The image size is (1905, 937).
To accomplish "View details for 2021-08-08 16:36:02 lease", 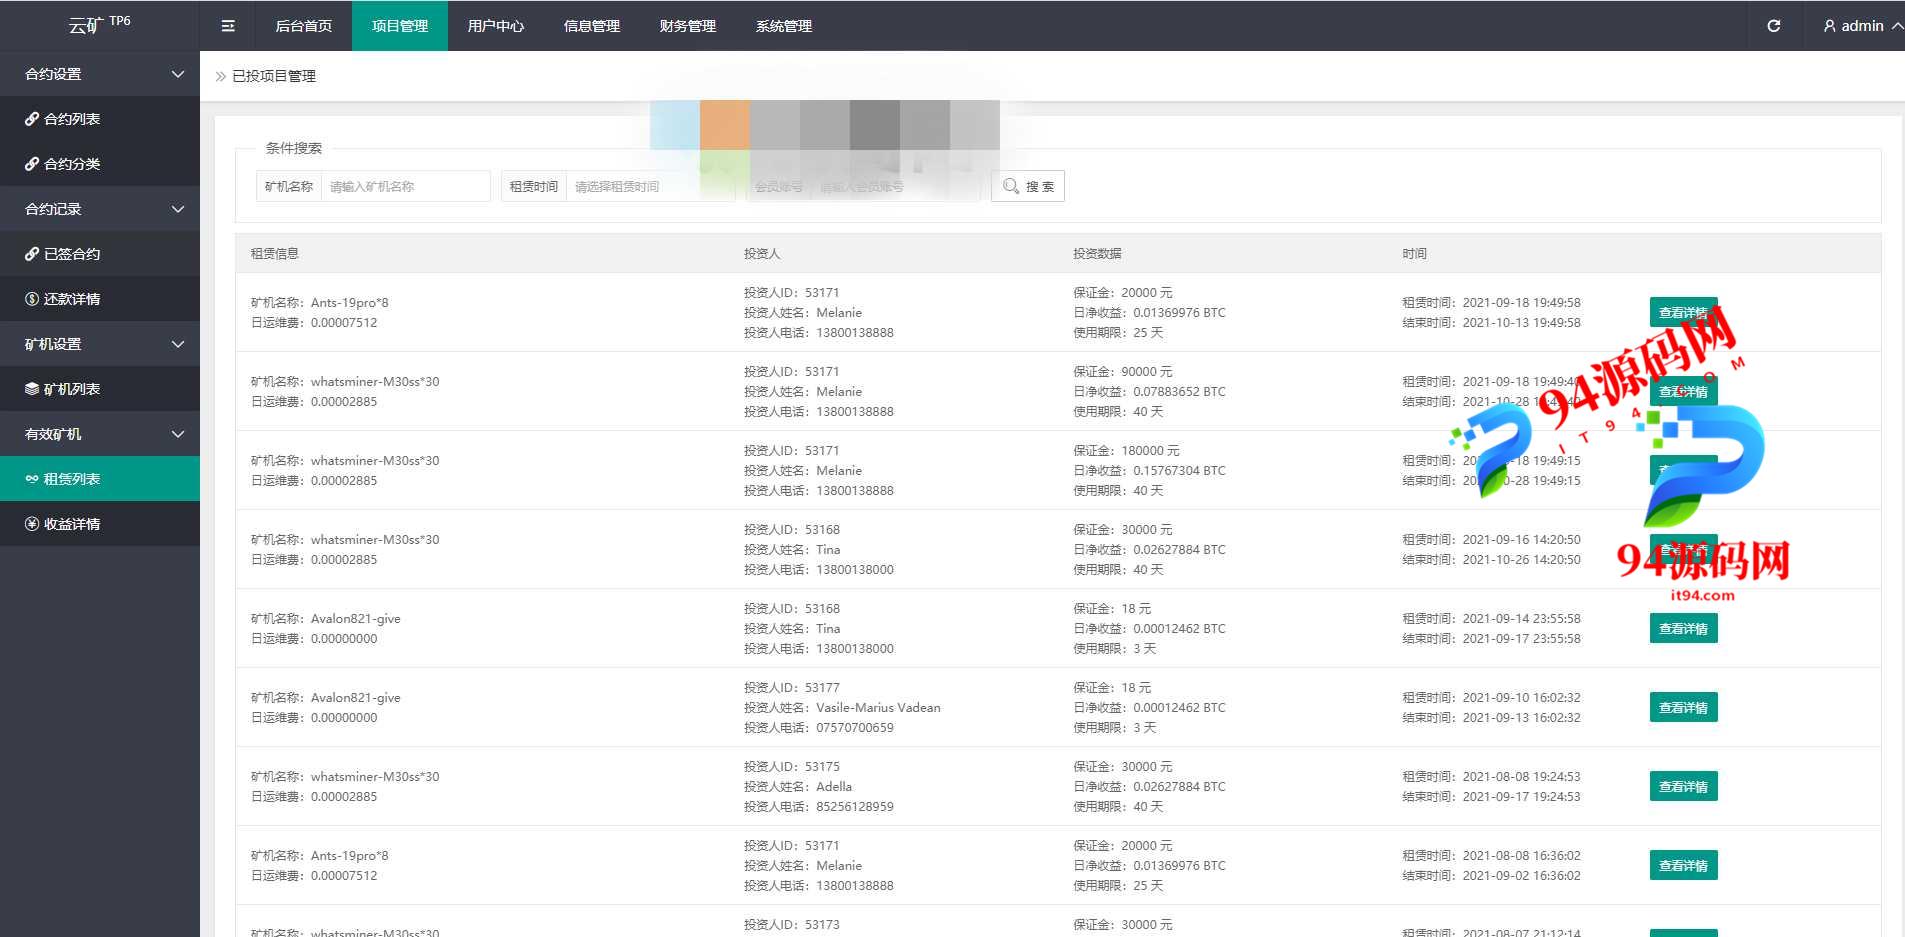I will click(1683, 865).
